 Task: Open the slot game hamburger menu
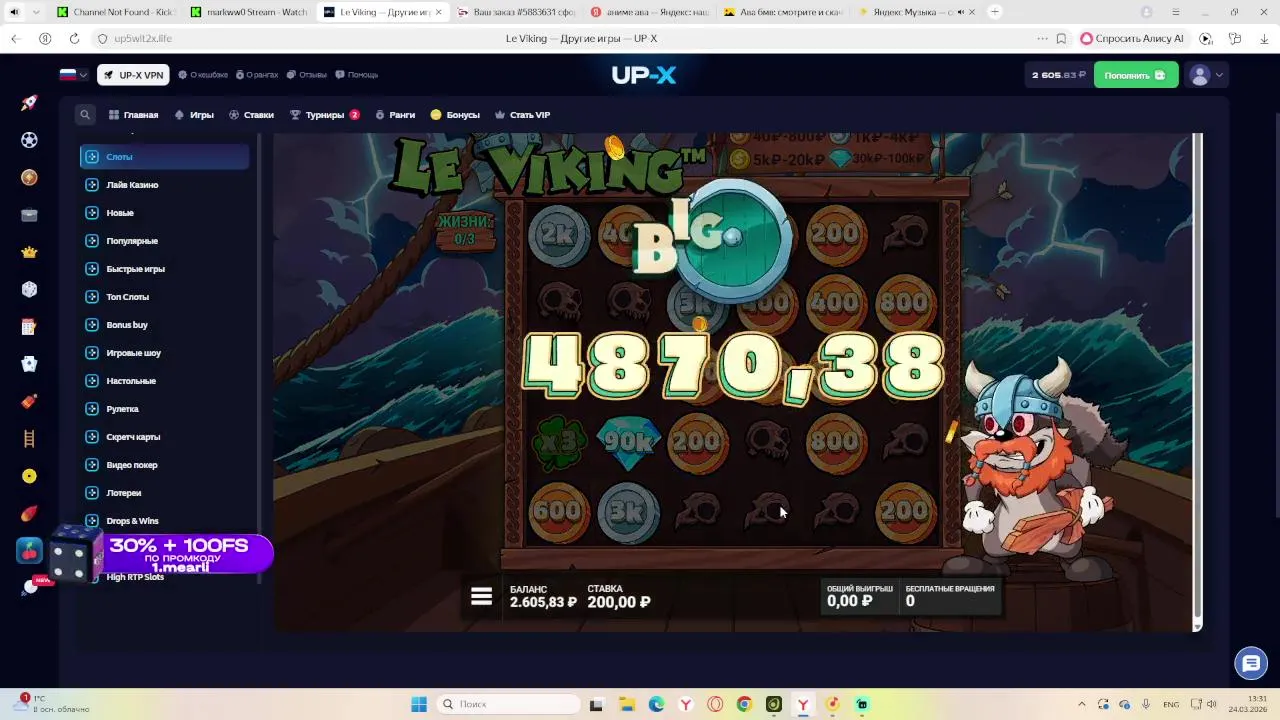tap(481, 596)
